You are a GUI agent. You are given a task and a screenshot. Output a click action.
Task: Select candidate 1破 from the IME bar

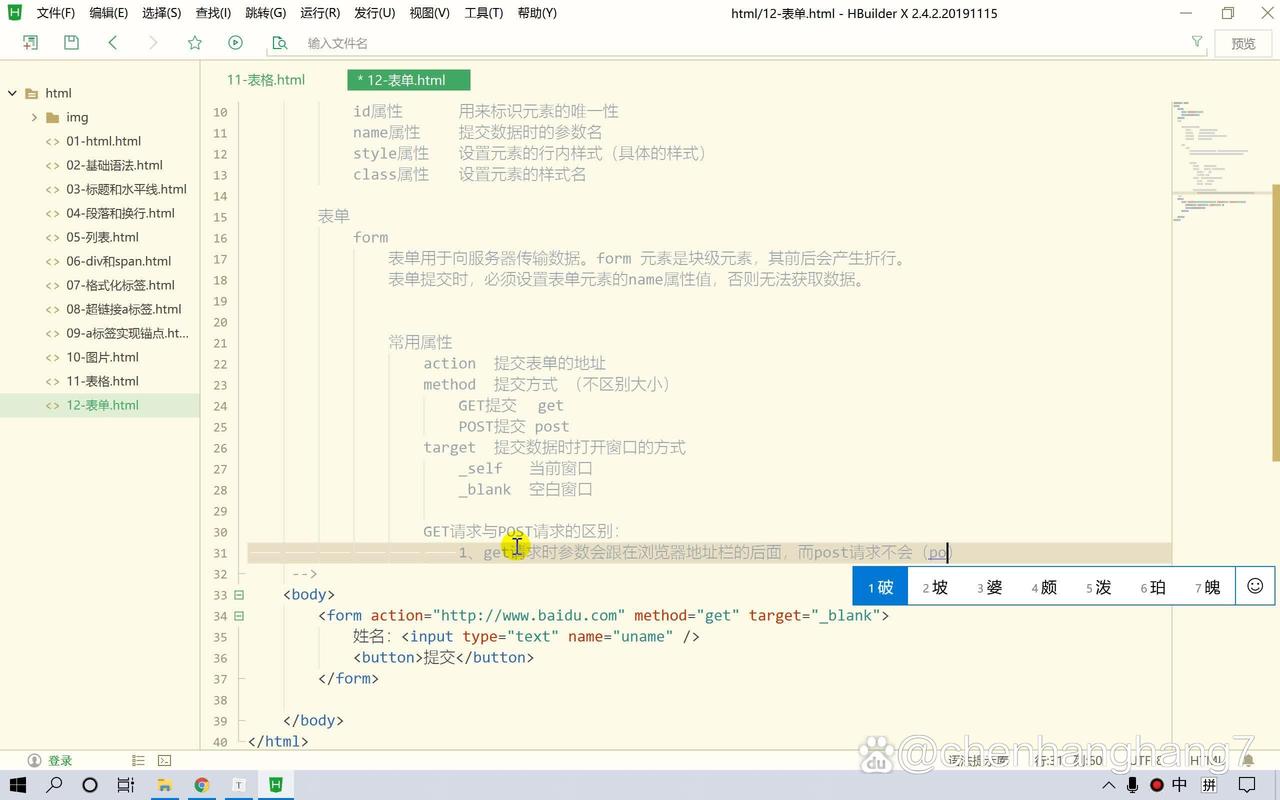pos(878,587)
